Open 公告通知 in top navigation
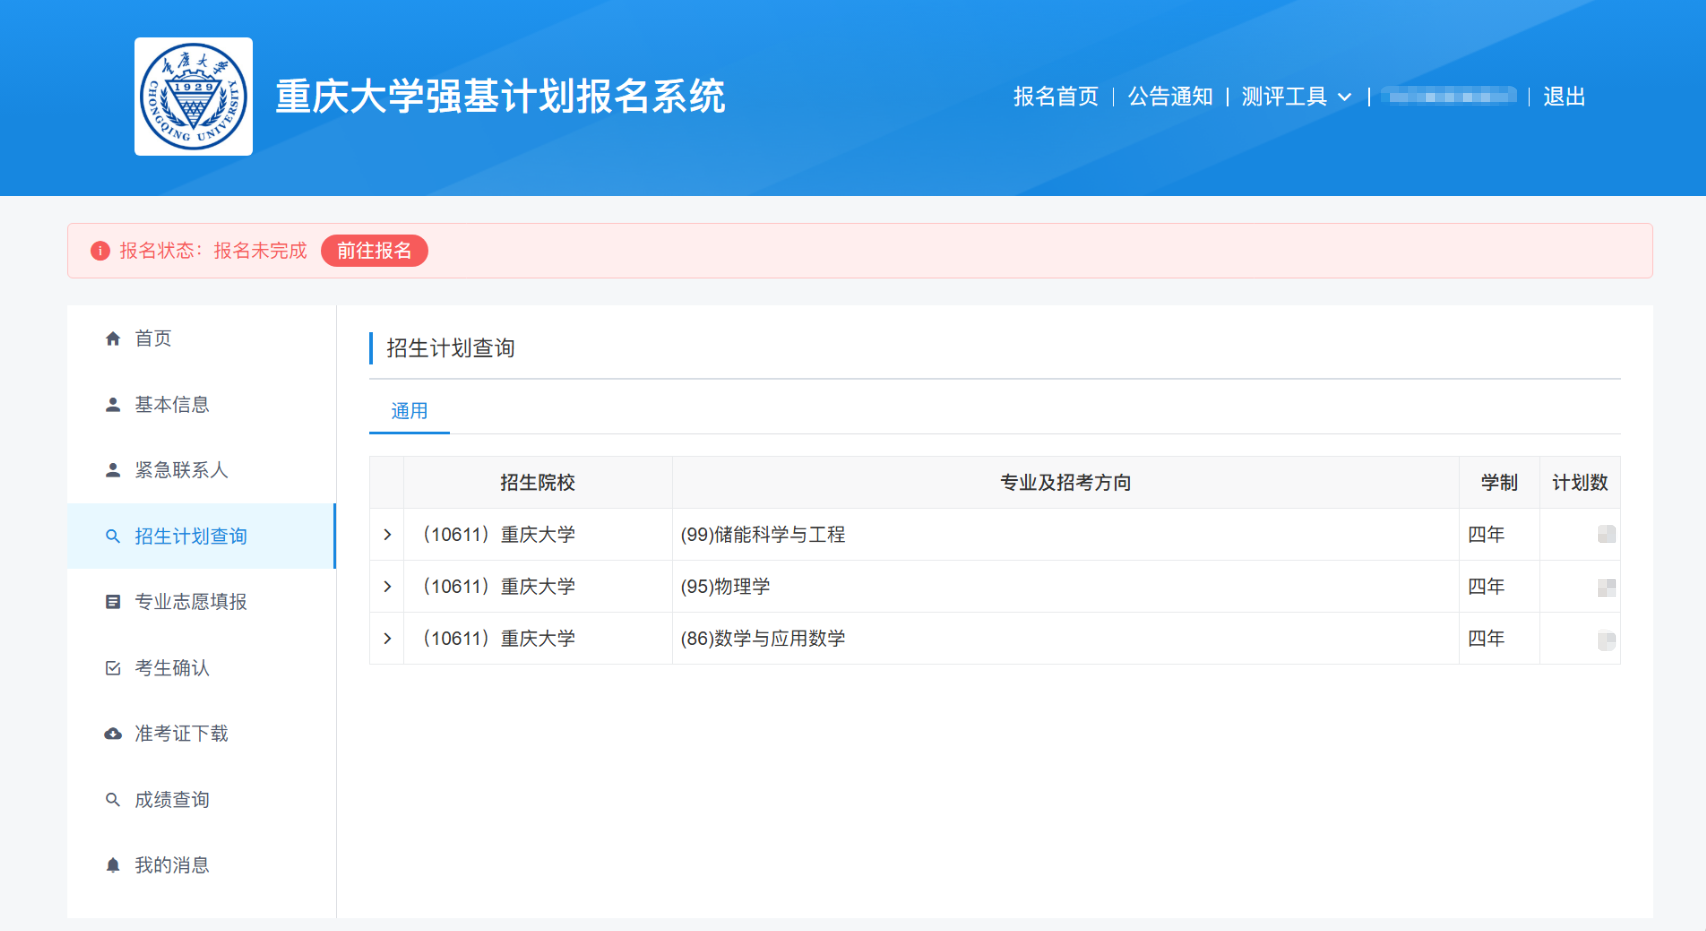Image resolution: width=1706 pixels, height=931 pixels. (x=1170, y=97)
